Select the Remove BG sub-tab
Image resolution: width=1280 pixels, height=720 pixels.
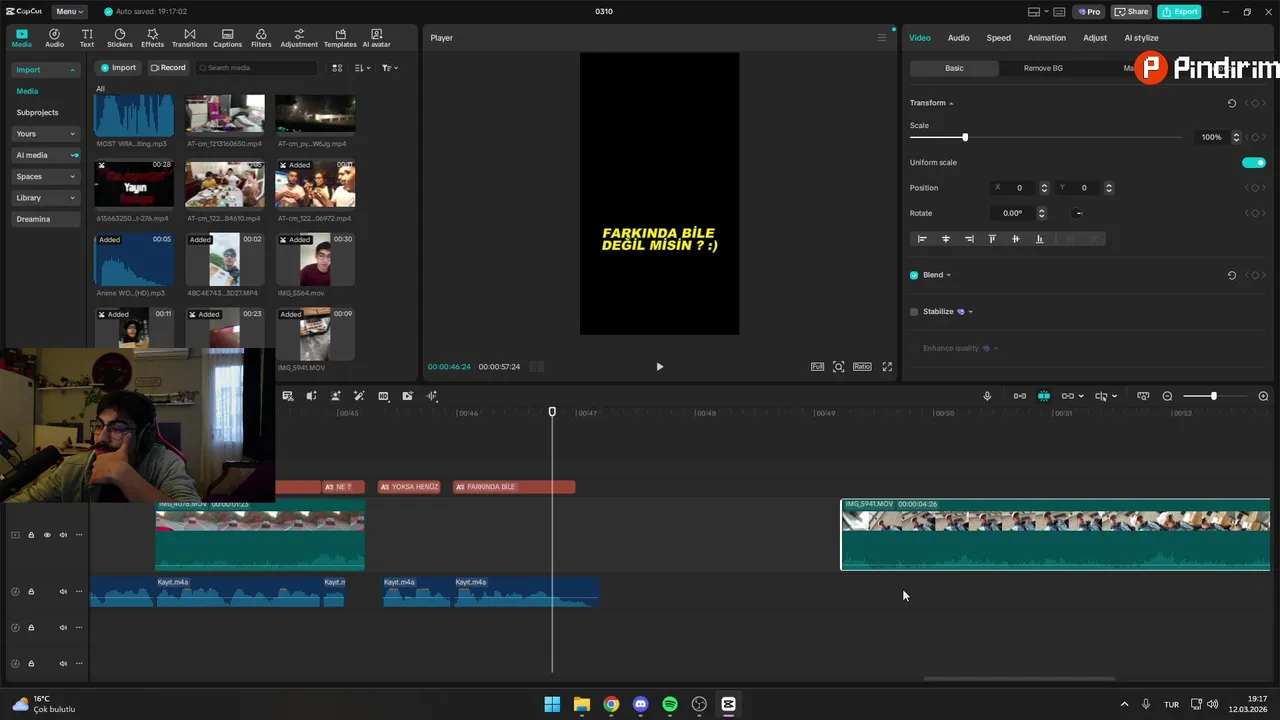click(1043, 68)
